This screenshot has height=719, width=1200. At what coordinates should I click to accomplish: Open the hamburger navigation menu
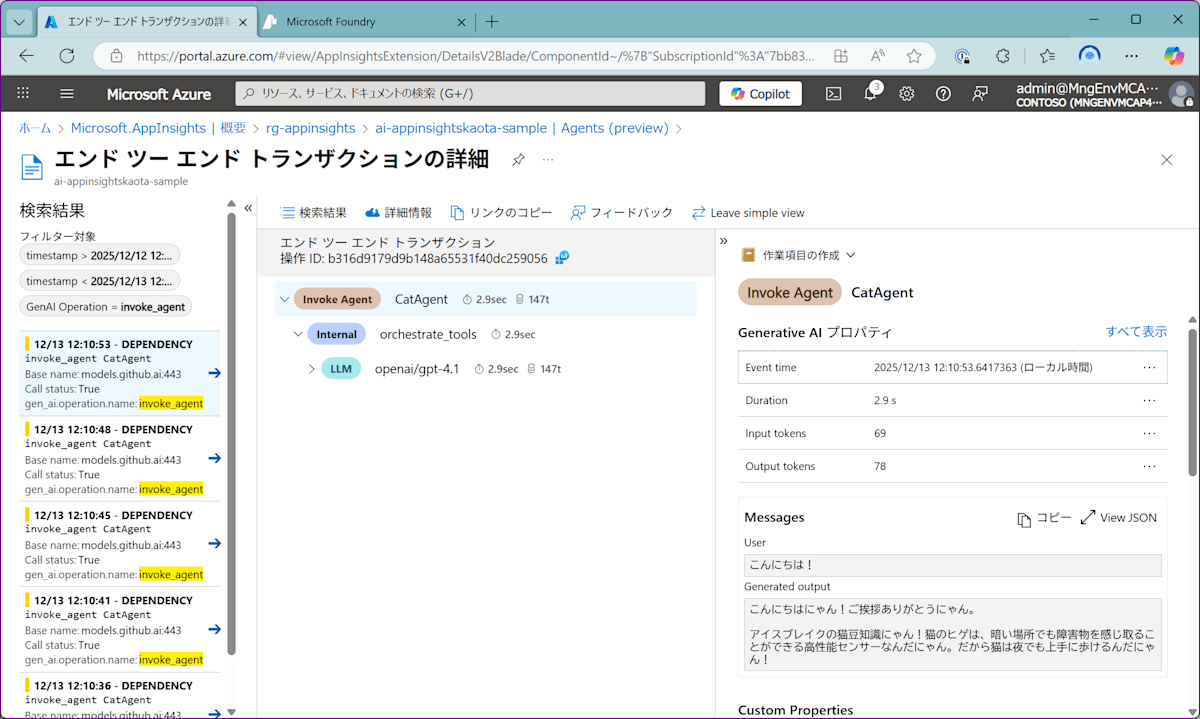pyautogui.click(x=67, y=93)
